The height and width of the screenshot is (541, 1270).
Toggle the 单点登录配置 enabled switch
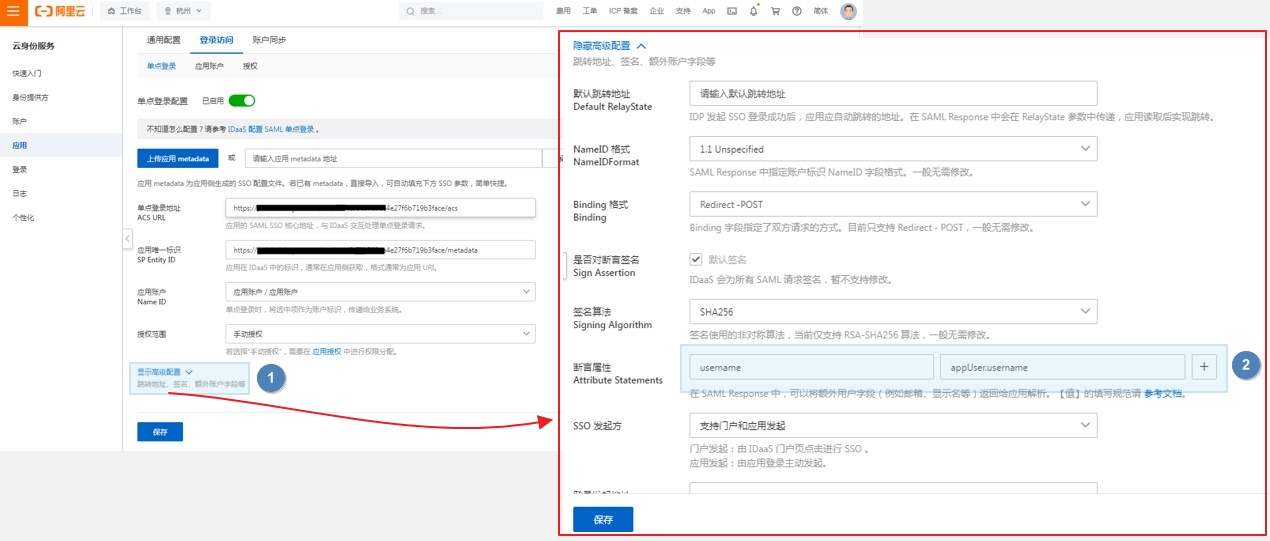click(242, 100)
